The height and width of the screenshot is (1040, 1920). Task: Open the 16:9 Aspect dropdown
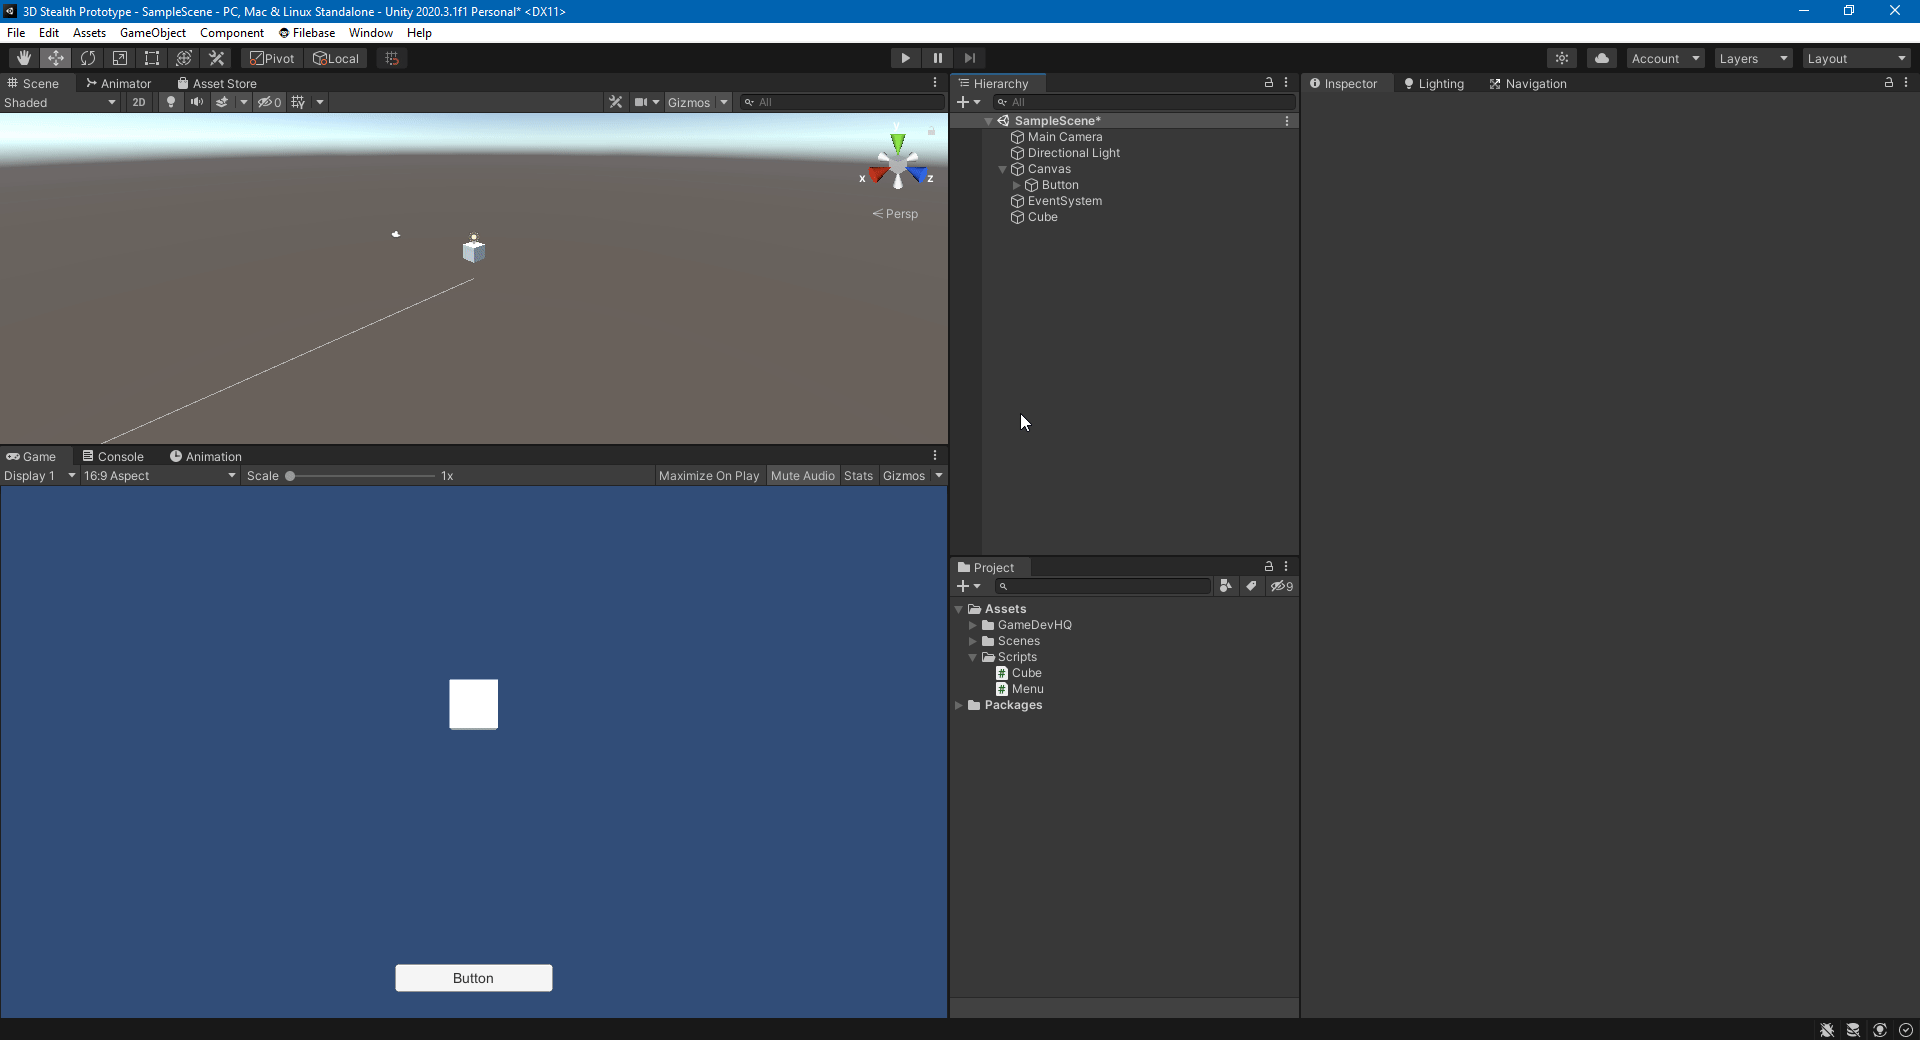tap(159, 476)
